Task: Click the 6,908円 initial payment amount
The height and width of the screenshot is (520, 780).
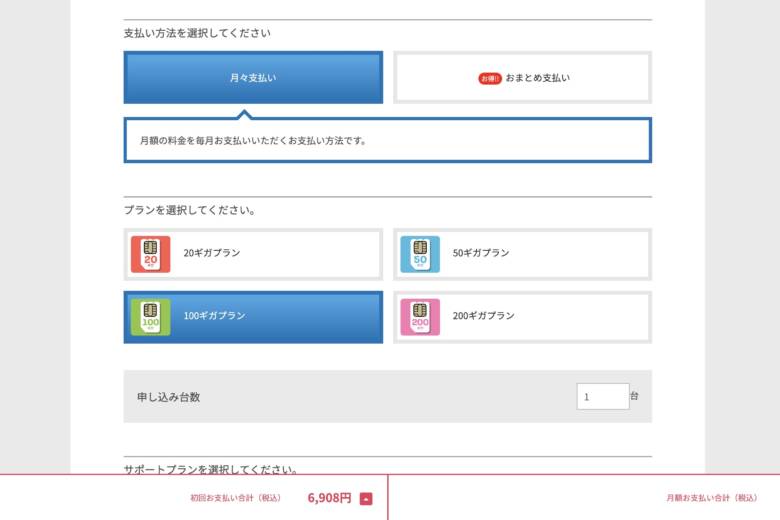Action: pos(329,498)
